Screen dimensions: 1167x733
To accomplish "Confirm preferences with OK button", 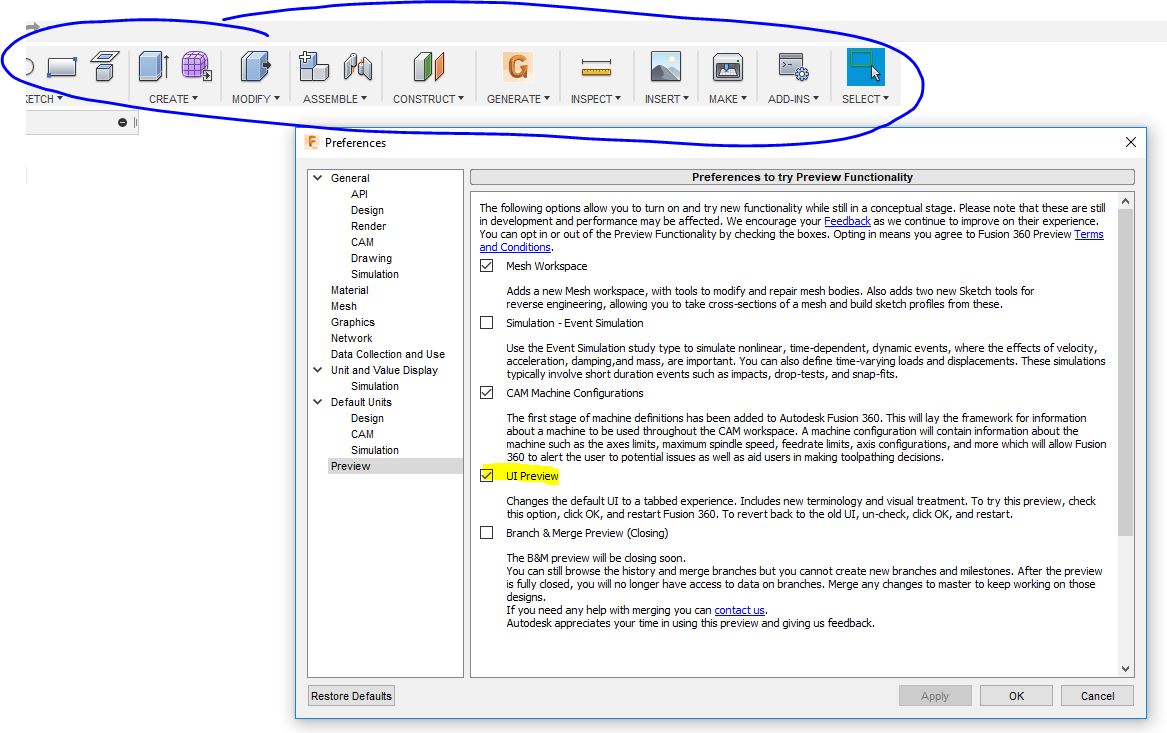I will click(1017, 696).
